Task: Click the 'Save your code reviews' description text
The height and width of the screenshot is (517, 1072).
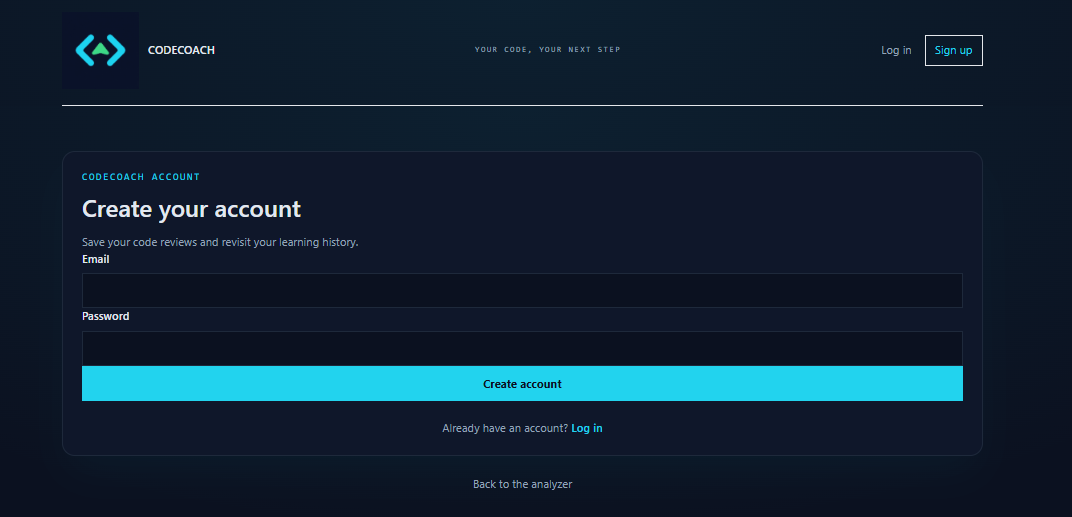Action: coord(220,242)
